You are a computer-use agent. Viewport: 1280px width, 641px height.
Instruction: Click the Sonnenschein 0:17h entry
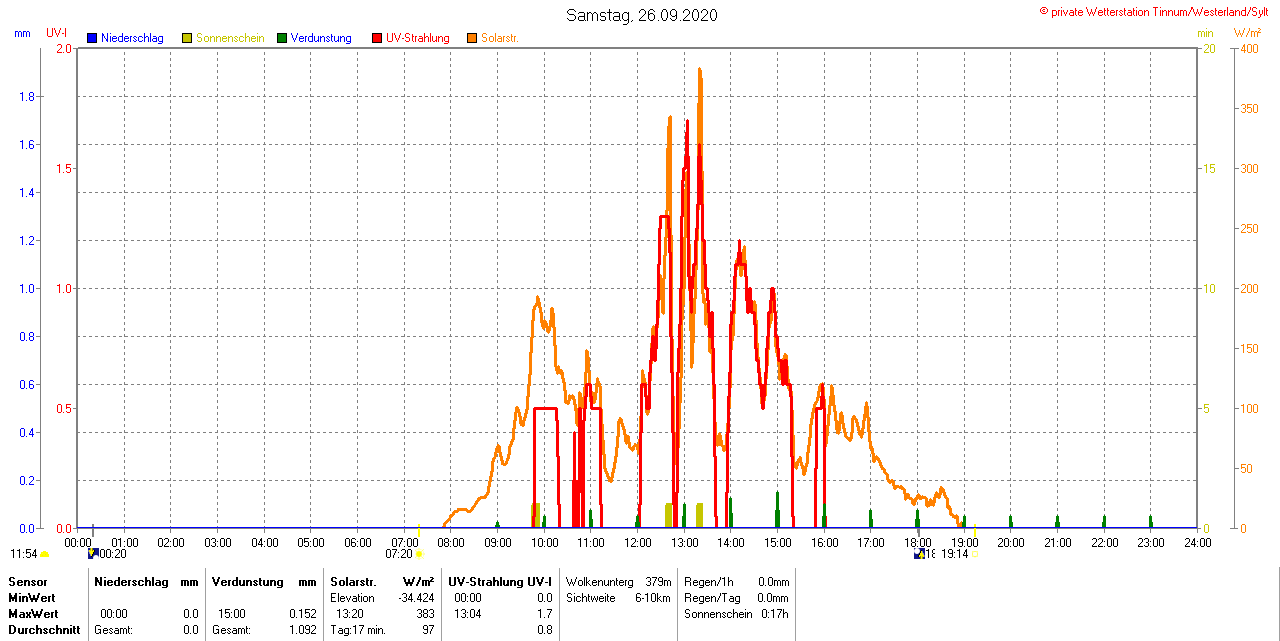737,614
